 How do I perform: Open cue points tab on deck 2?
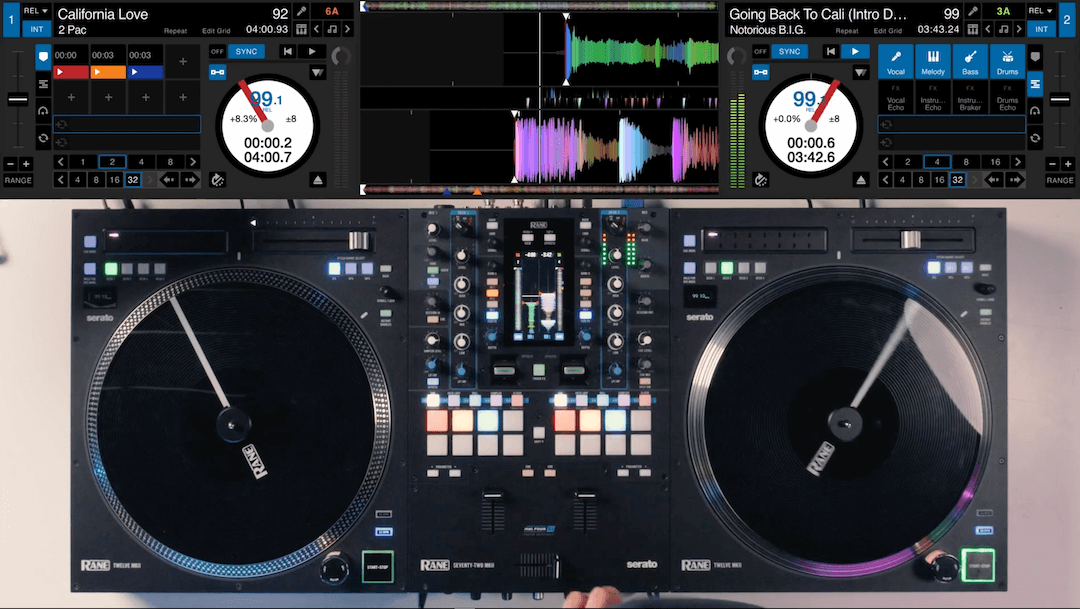pyautogui.click(x=1035, y=57)
